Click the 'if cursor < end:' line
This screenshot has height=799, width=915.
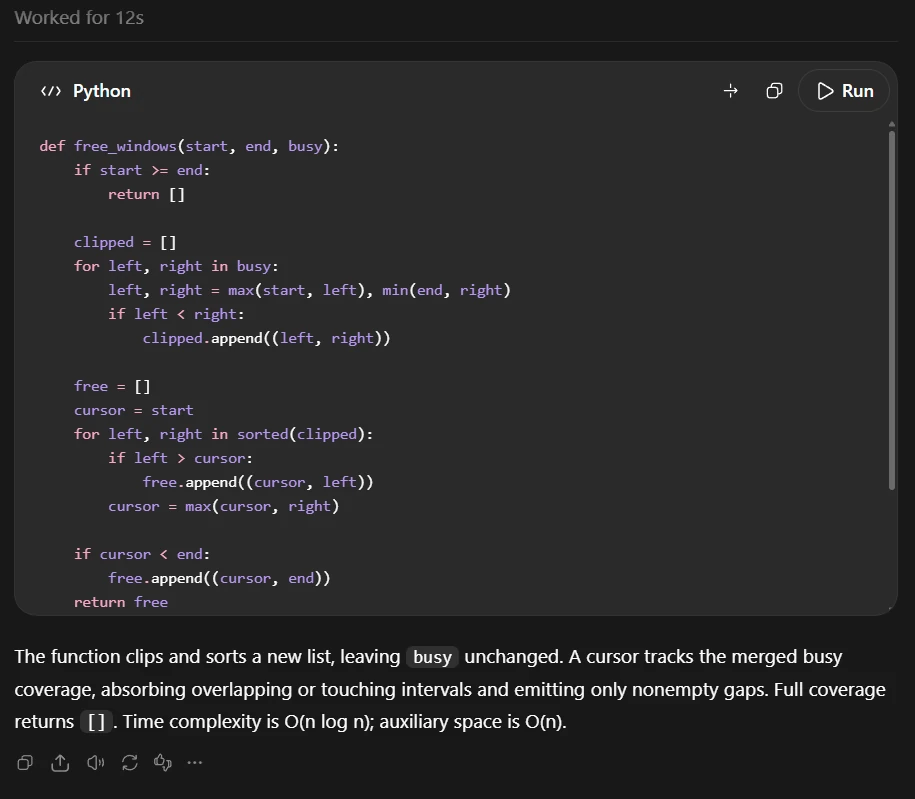tap(142, 554)
